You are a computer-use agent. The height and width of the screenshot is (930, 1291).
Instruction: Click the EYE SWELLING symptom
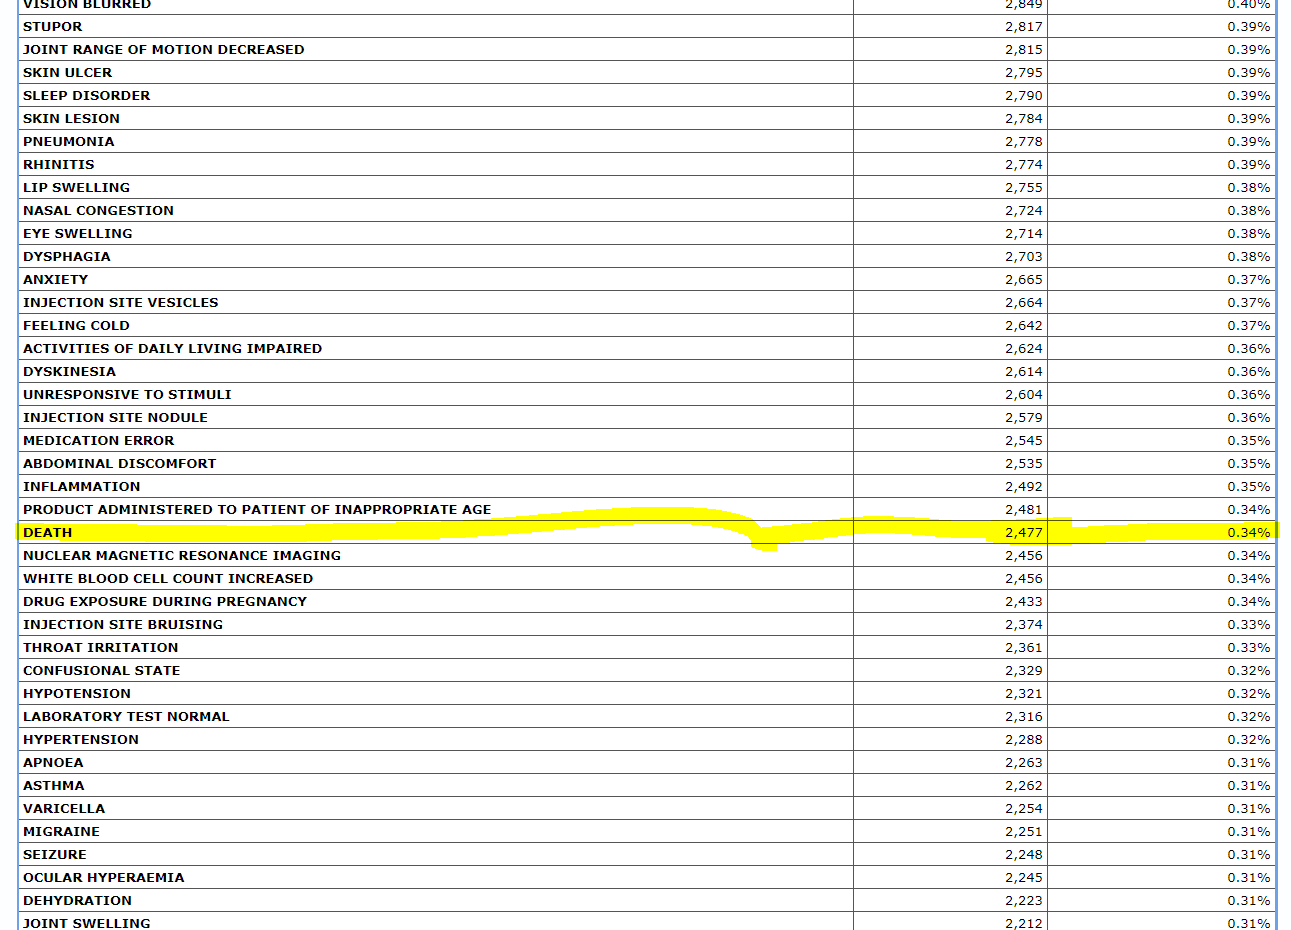(78, 234)
